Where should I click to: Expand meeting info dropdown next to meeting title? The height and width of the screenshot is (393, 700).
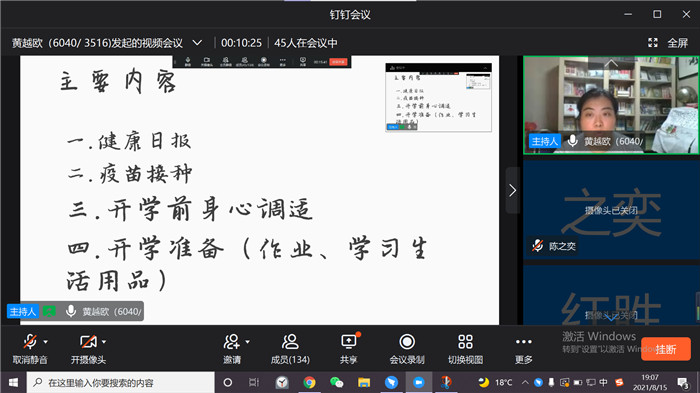pos(197,43)
